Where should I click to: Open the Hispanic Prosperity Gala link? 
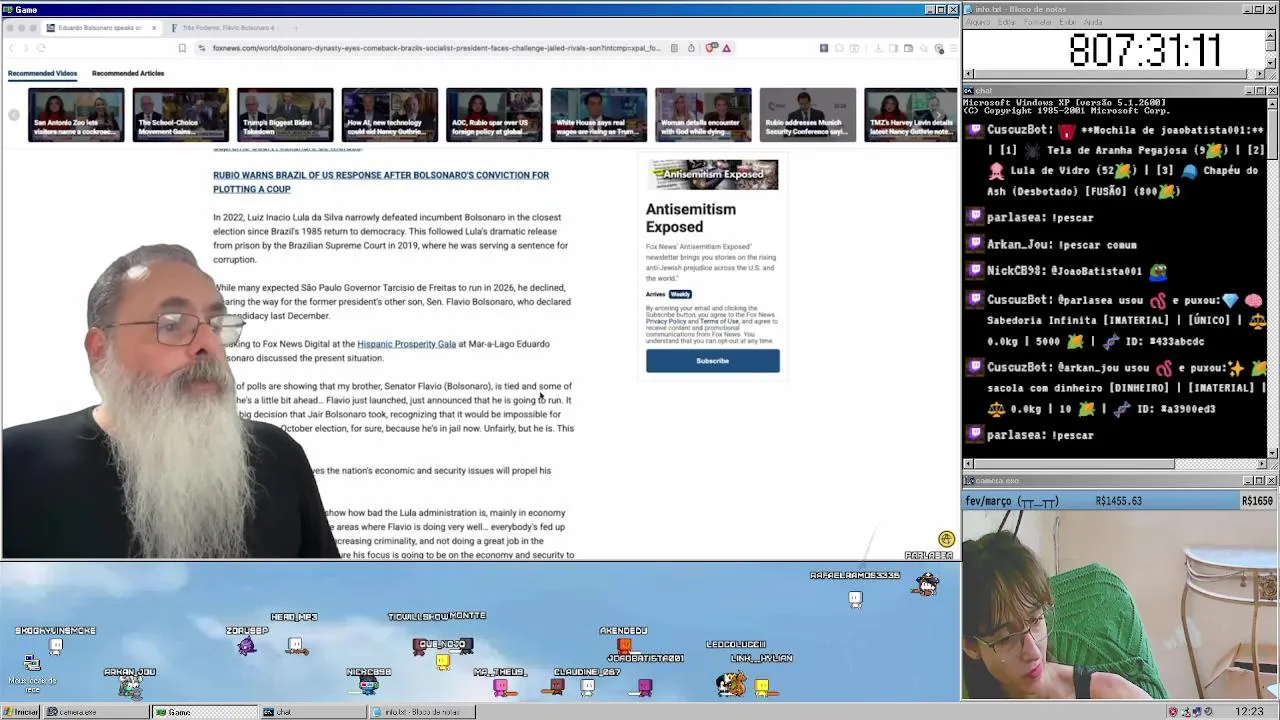coord(406,344)
